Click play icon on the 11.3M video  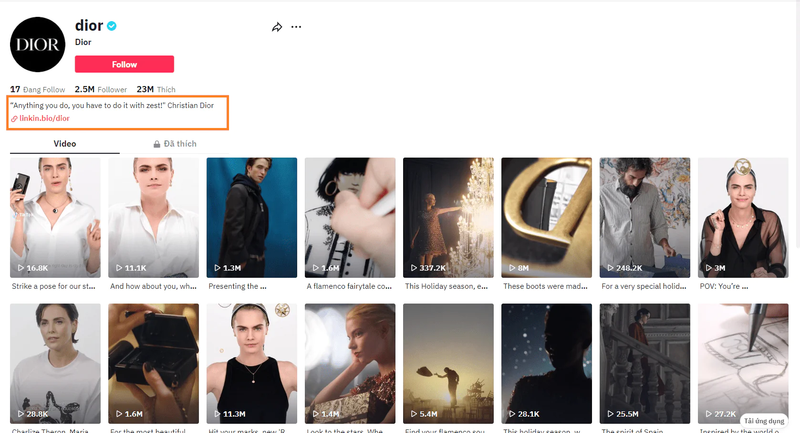217,414
